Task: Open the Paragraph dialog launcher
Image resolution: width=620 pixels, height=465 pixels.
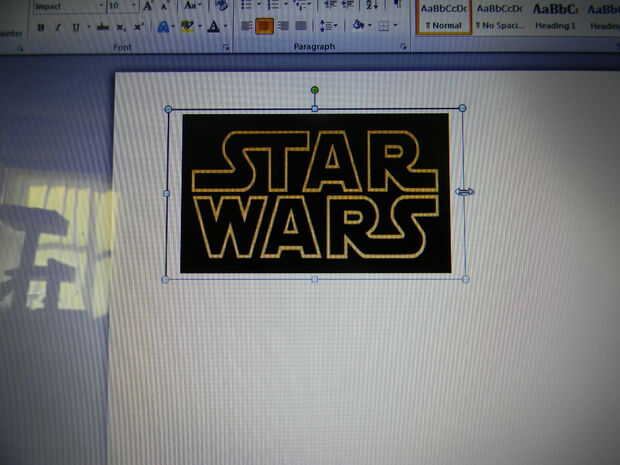Action: (x=403, y=47)
